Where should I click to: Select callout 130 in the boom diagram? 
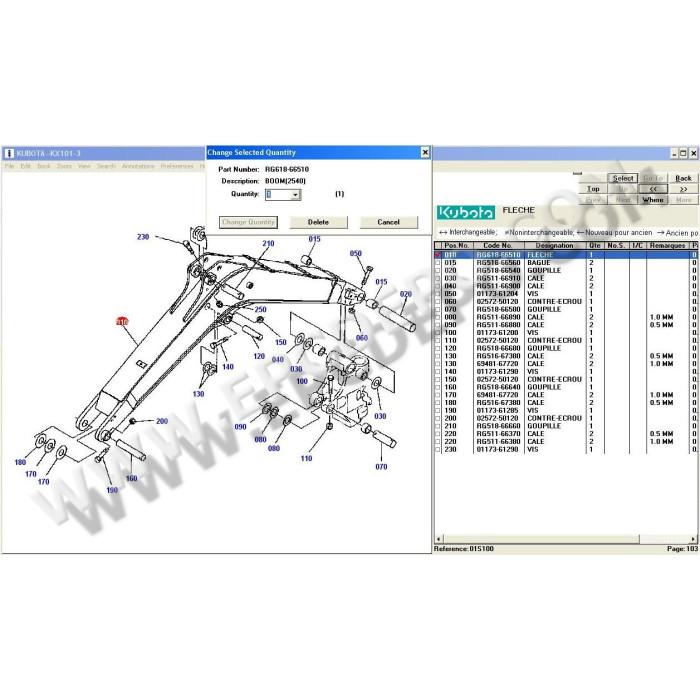[198, 394]
